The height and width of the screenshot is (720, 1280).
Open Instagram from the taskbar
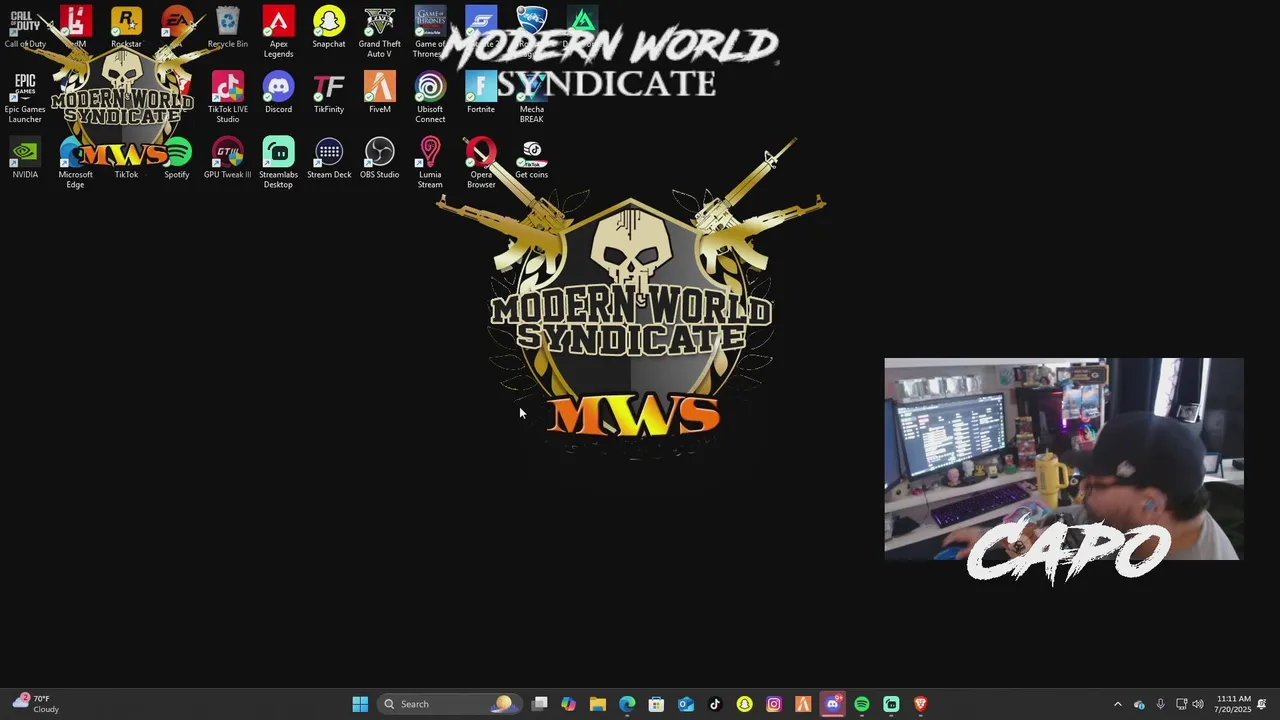774,704
